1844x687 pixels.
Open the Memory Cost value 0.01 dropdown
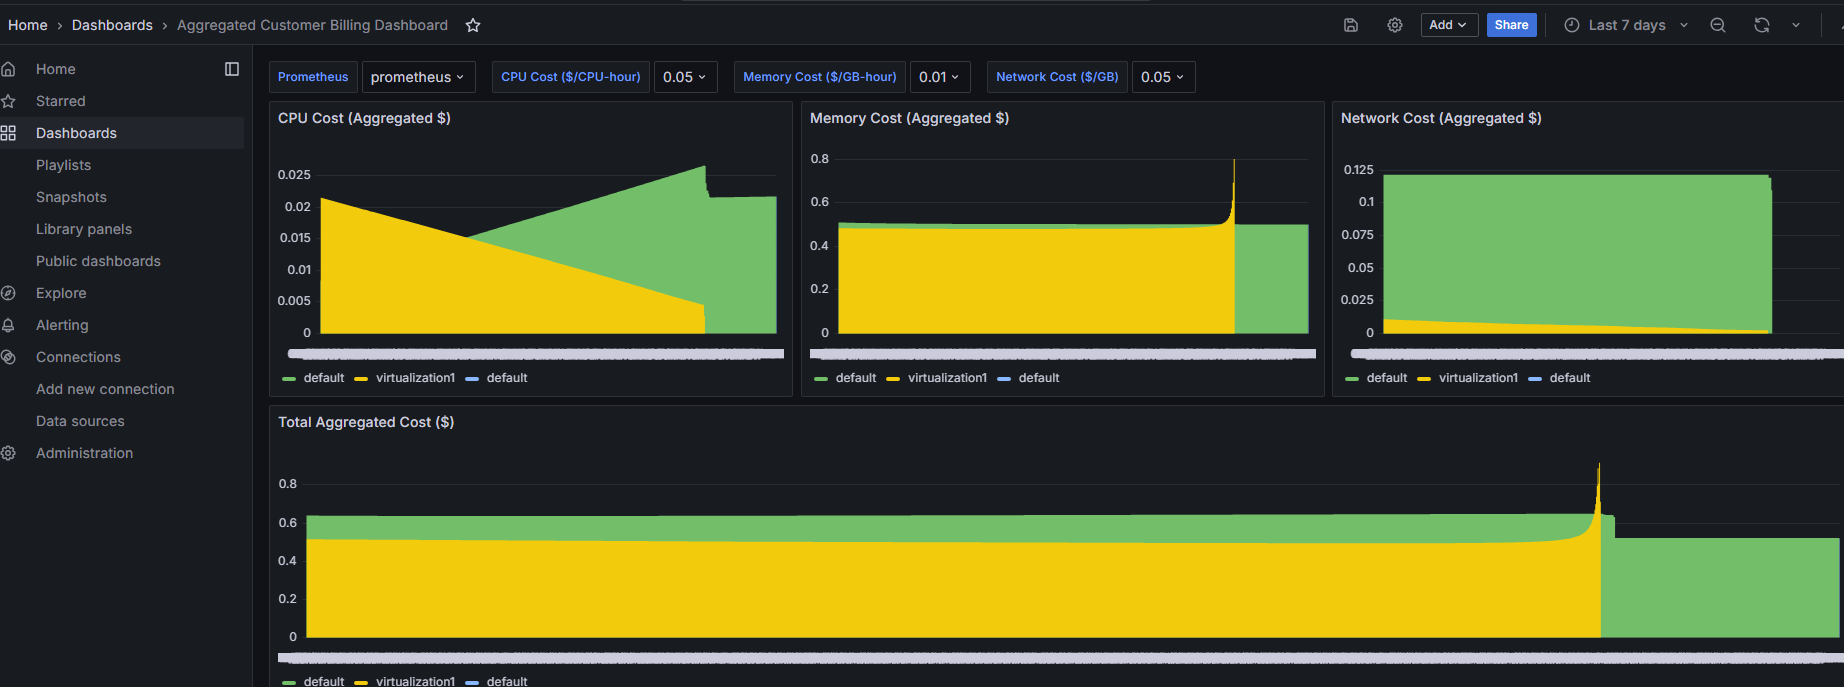[940, 77]
